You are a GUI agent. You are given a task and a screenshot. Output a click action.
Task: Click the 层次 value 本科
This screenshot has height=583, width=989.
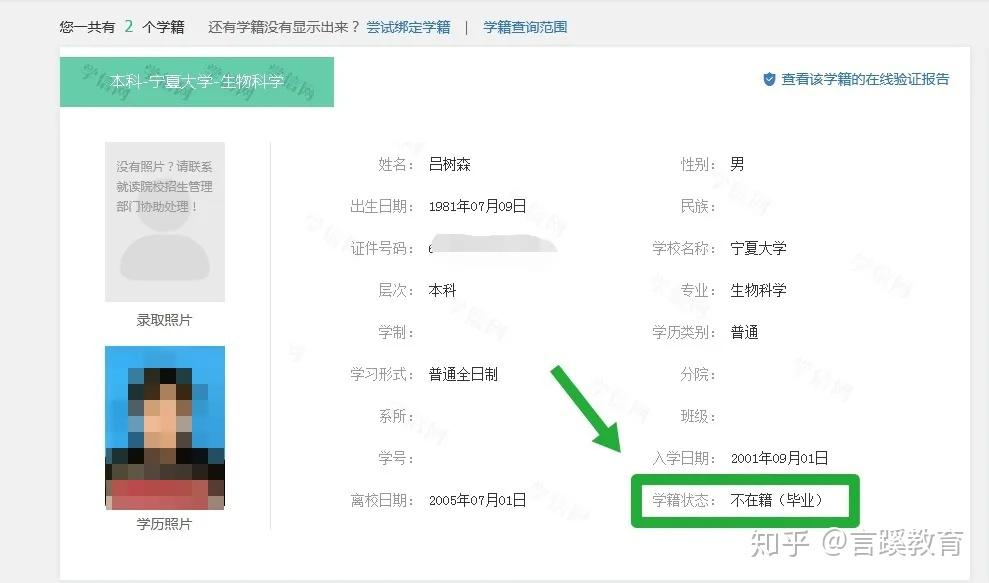pos(442,290)
